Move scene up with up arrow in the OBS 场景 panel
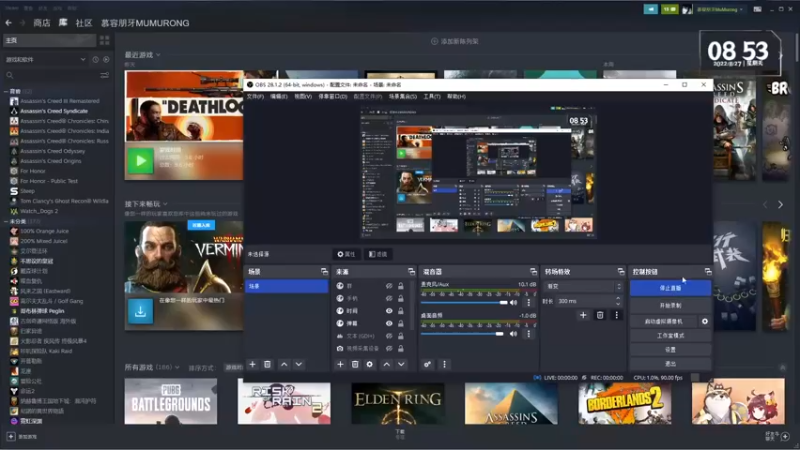This screenshot has width=800, height=450. pyautogui.click(x=284, y=364)
